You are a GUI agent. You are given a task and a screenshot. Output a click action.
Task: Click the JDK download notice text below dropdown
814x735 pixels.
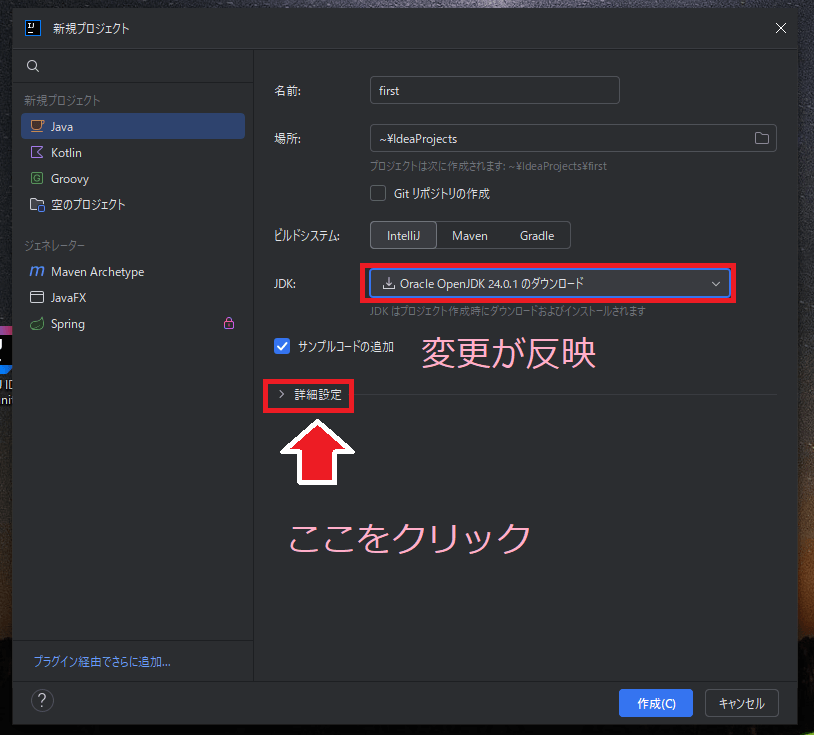(508, 311)
